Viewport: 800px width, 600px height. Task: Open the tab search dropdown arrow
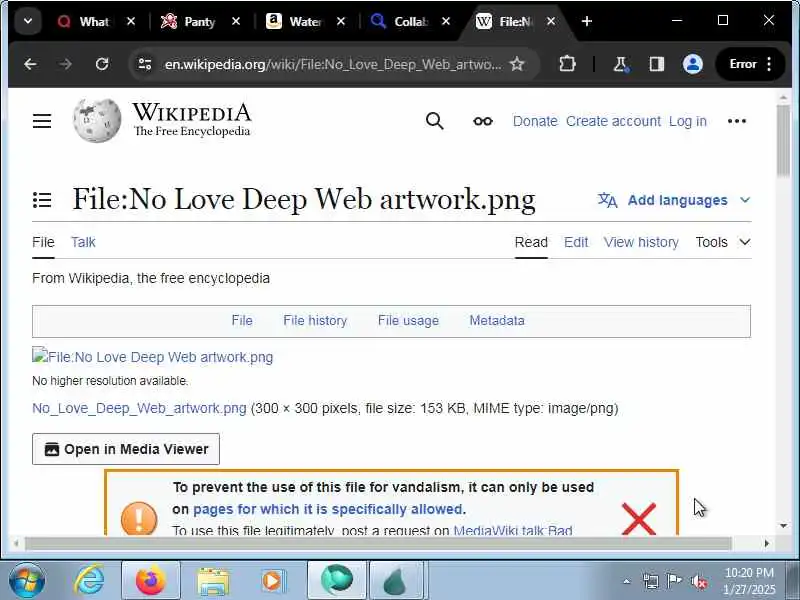click(x=28, y=21)
